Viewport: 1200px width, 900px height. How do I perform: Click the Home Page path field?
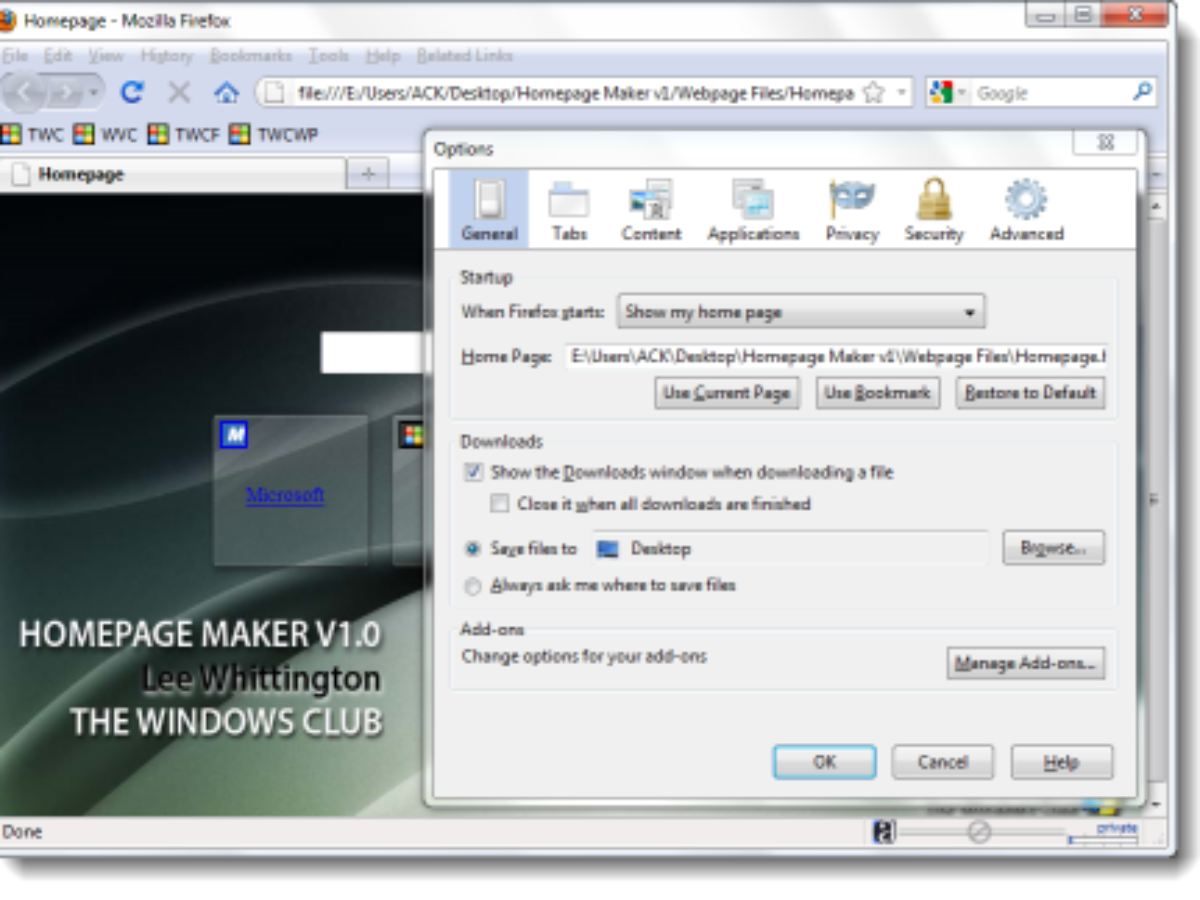click(x=836, y=355)
